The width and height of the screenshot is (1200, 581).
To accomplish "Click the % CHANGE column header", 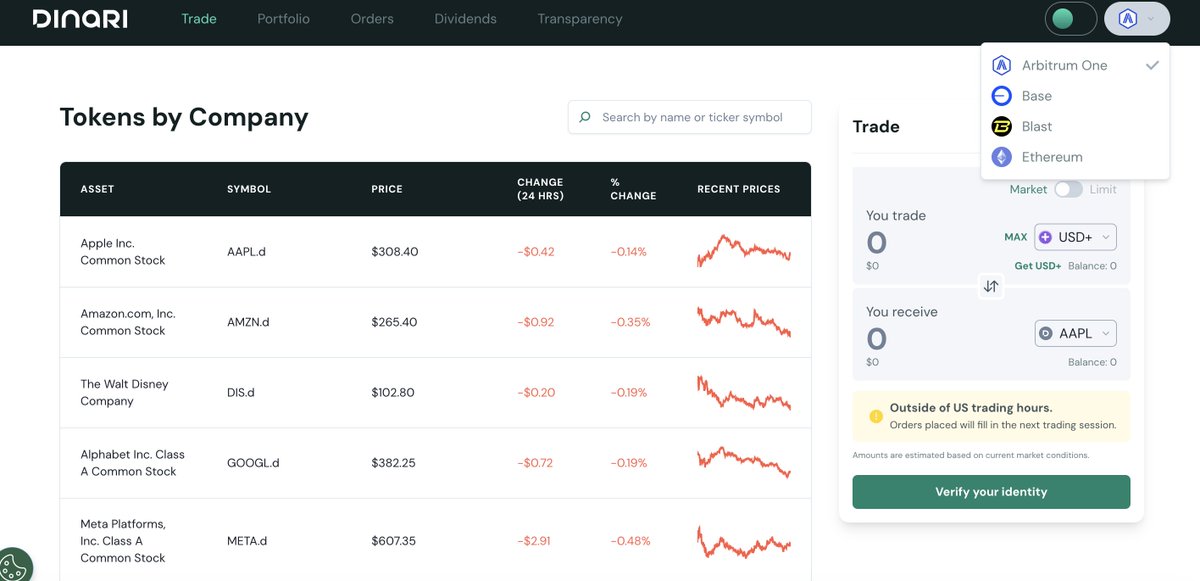I will pos(633,189).
